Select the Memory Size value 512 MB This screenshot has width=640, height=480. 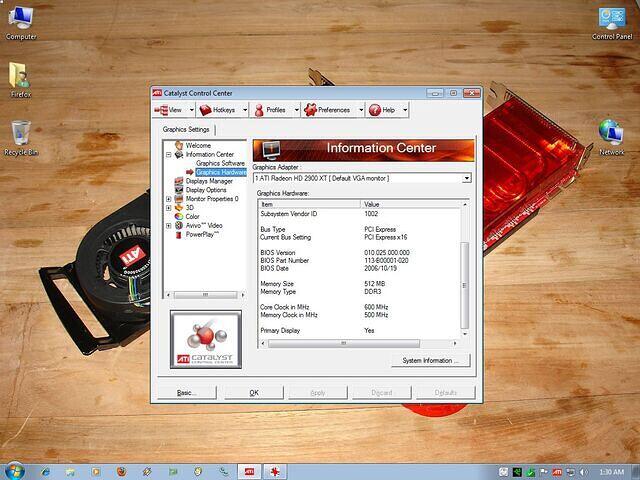tap(375, 284)
